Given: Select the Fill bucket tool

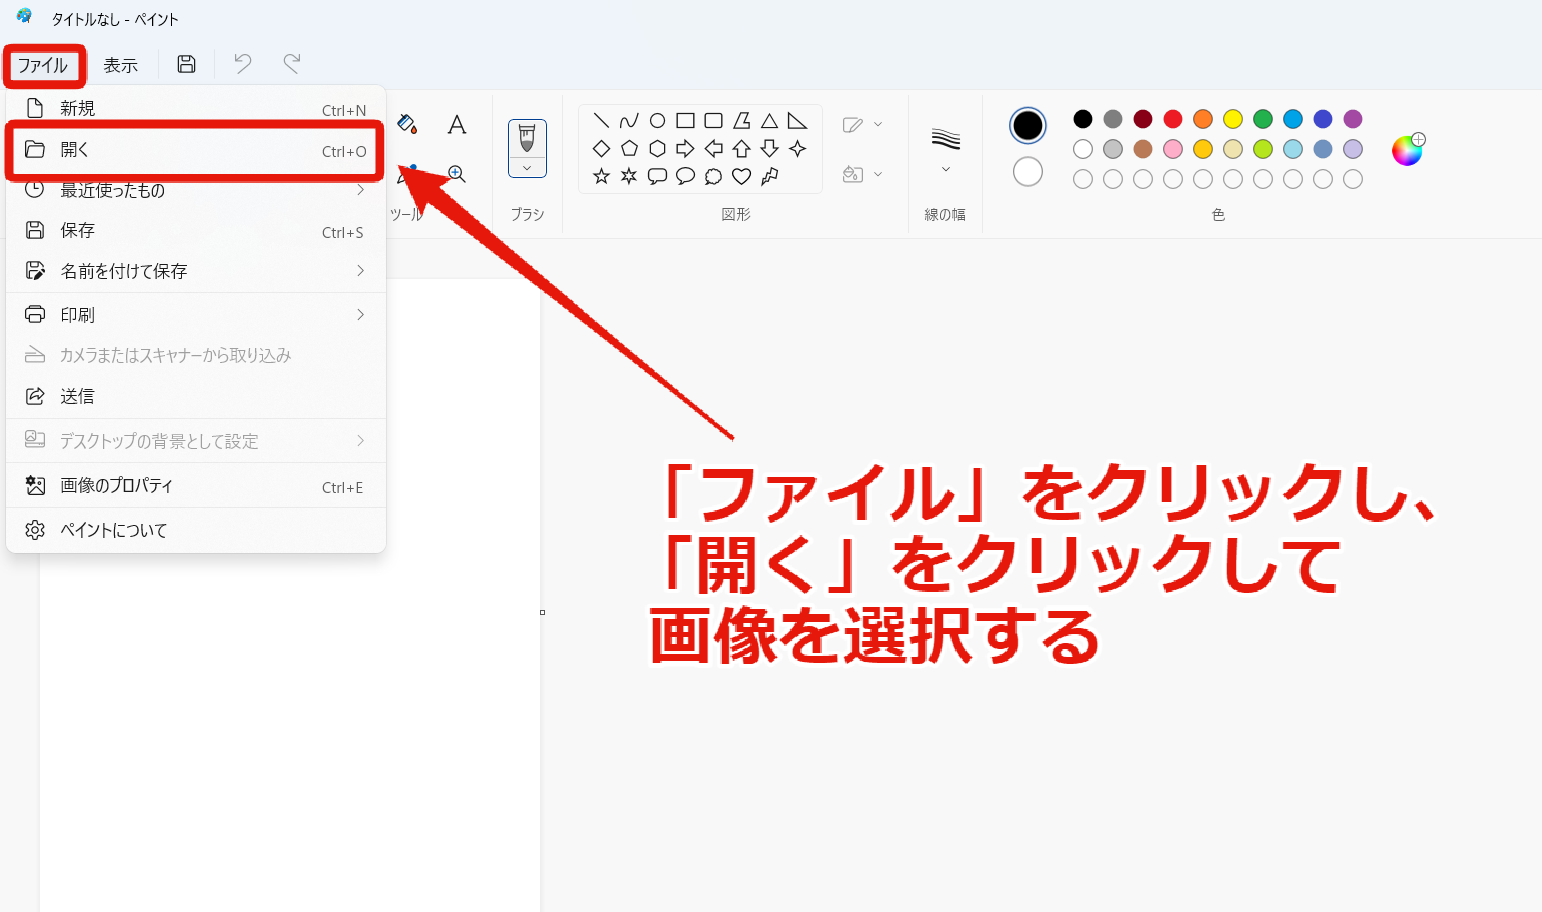Looking at the screenshot, I should point(407,124).
